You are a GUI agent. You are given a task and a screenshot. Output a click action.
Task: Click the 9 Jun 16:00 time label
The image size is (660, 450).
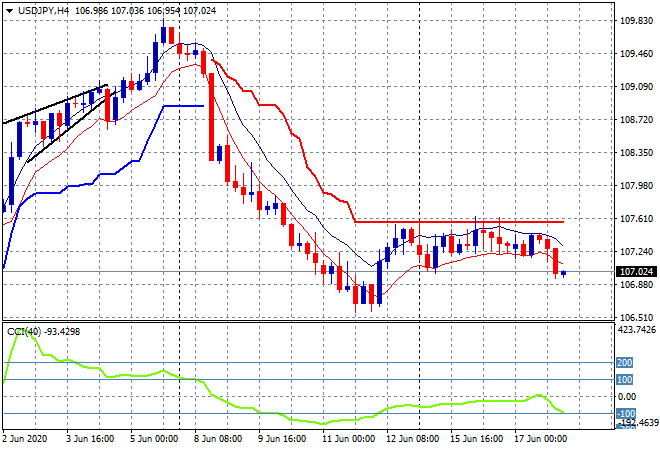coord(282,439)
